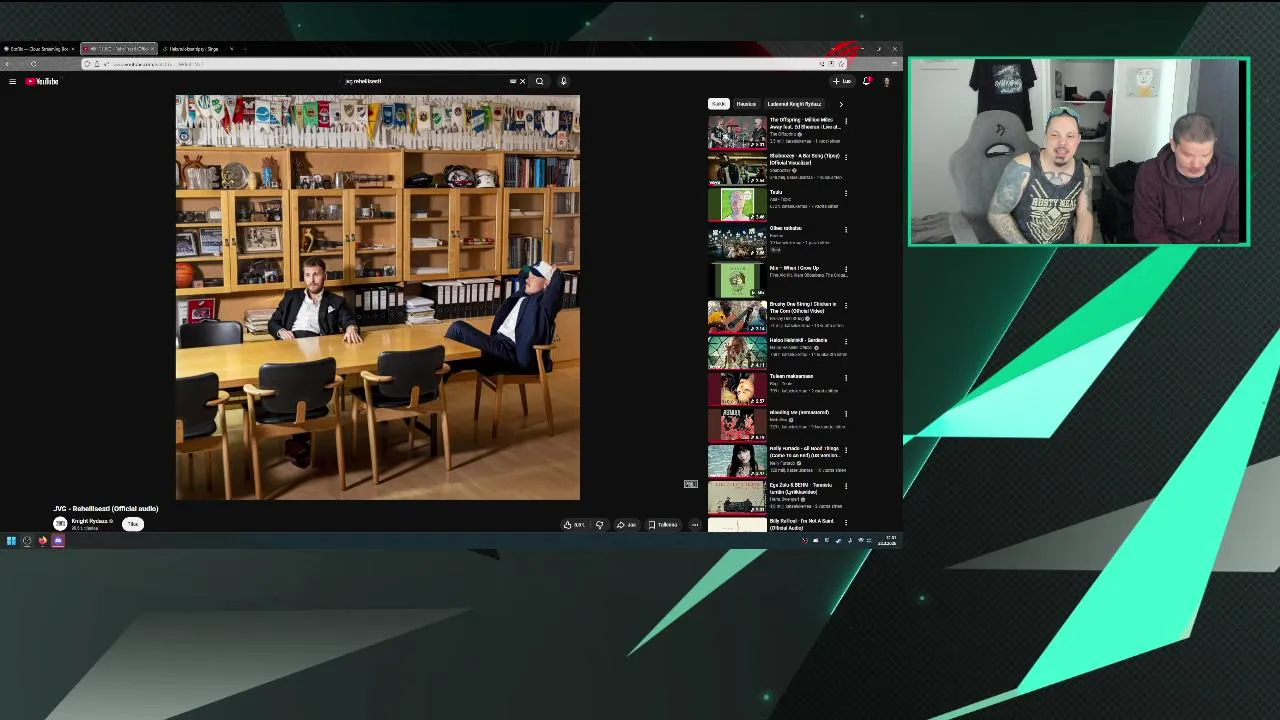Open the YouTube hamburger guide menu
The width and height of the screenshot is (1280, 720).
coord(12,81)
